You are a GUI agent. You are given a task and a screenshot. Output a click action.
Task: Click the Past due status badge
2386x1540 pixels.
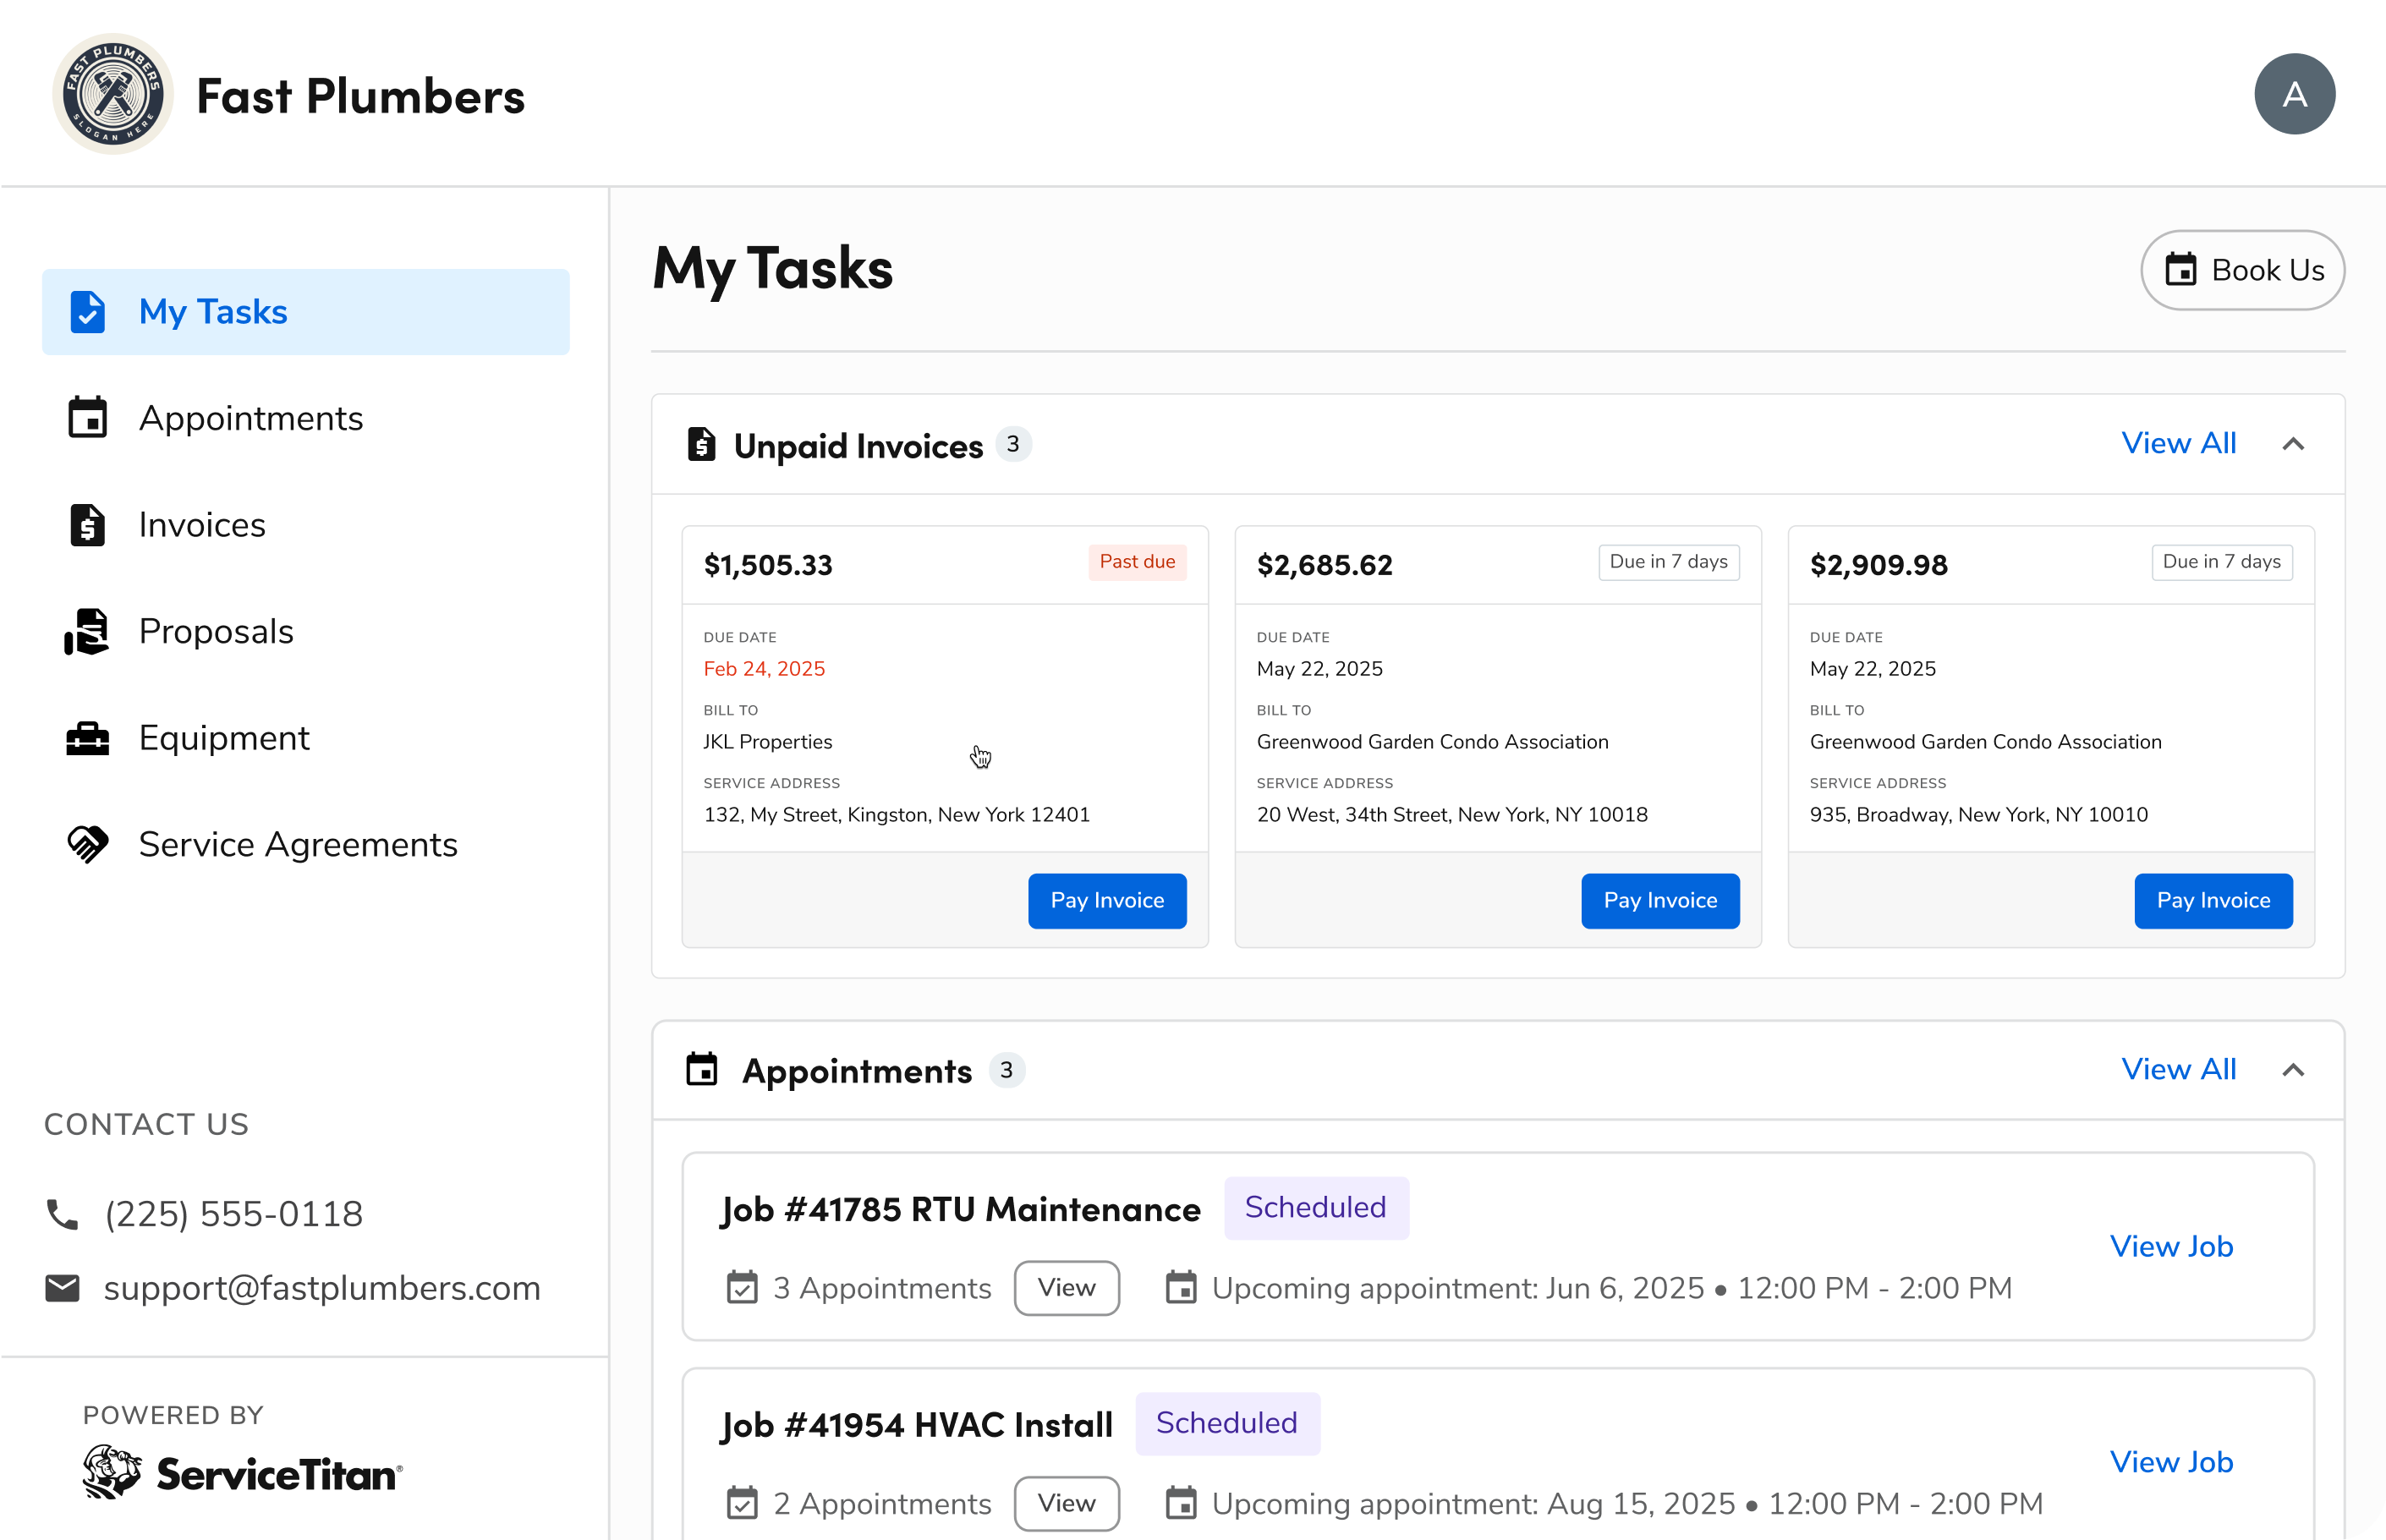[x=1137, y=562]
